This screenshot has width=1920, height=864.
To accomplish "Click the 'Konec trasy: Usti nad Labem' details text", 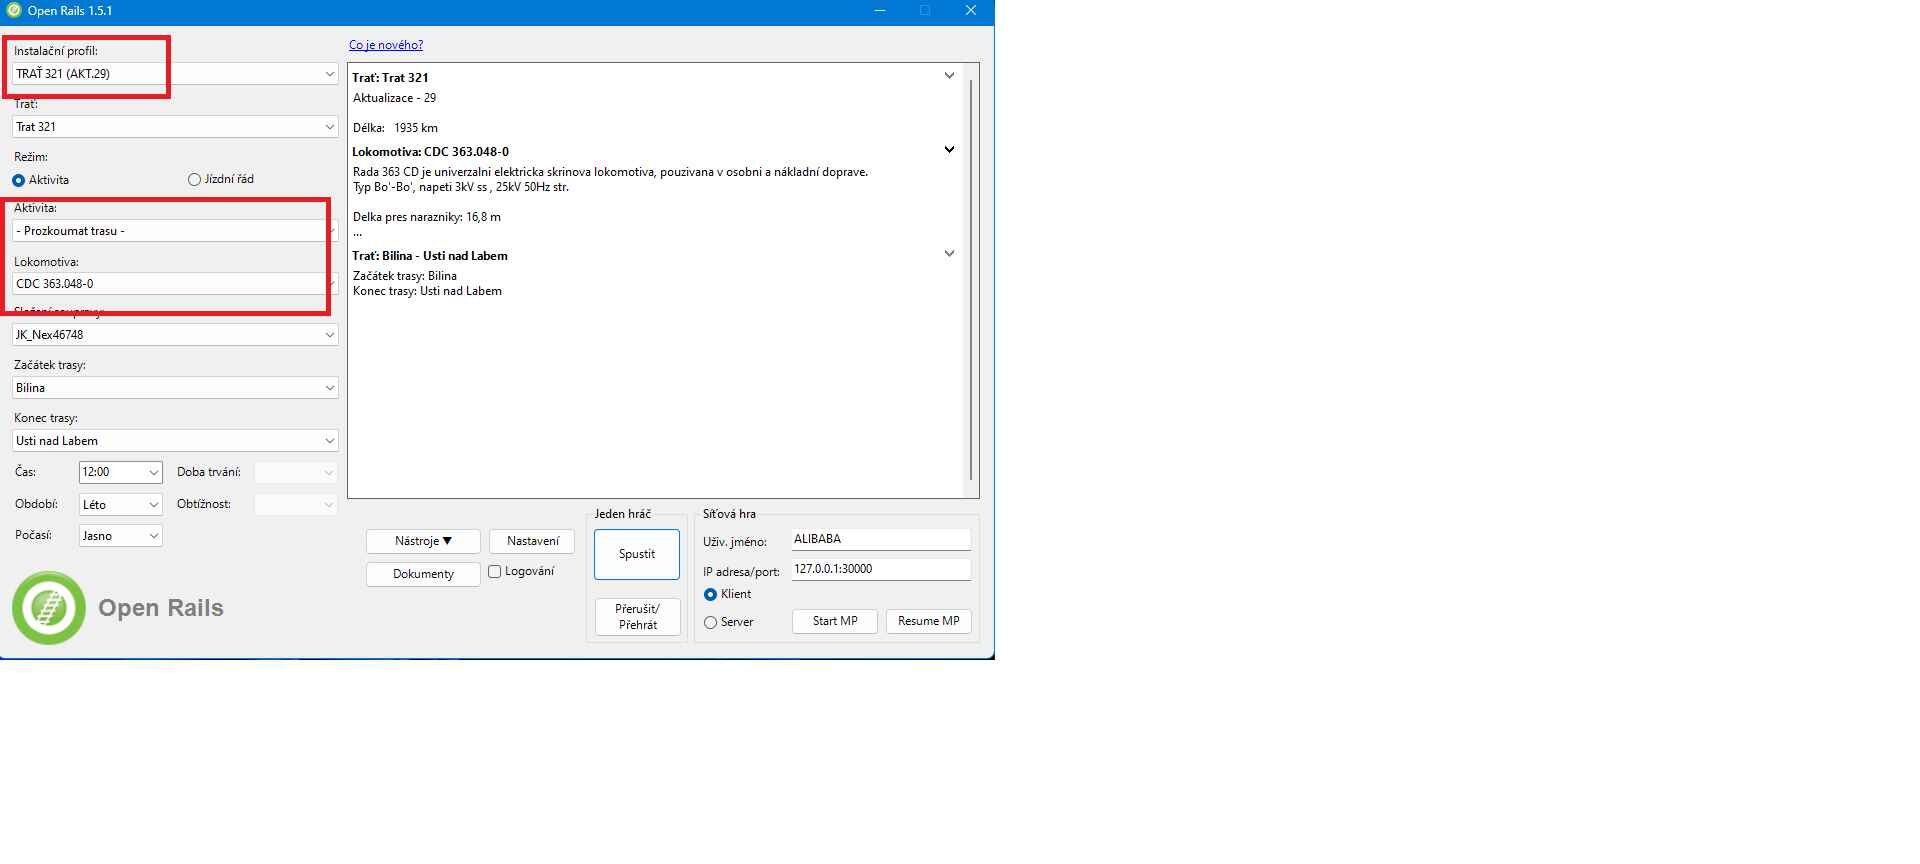I will point(427,291).
